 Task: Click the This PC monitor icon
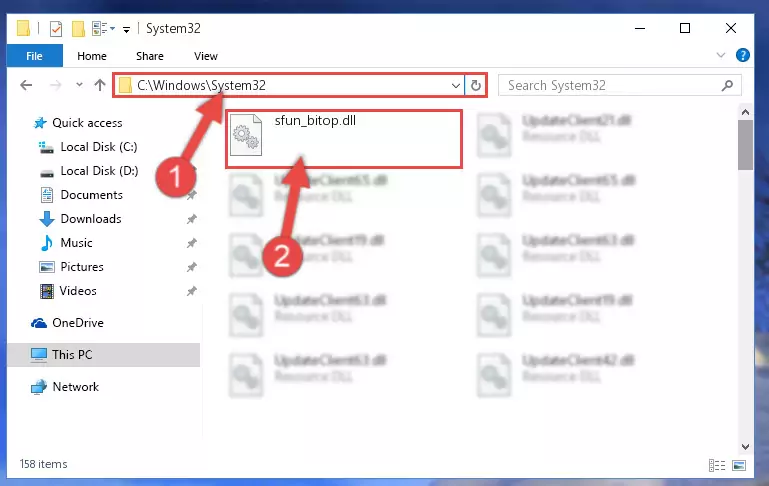pos(39,355)
